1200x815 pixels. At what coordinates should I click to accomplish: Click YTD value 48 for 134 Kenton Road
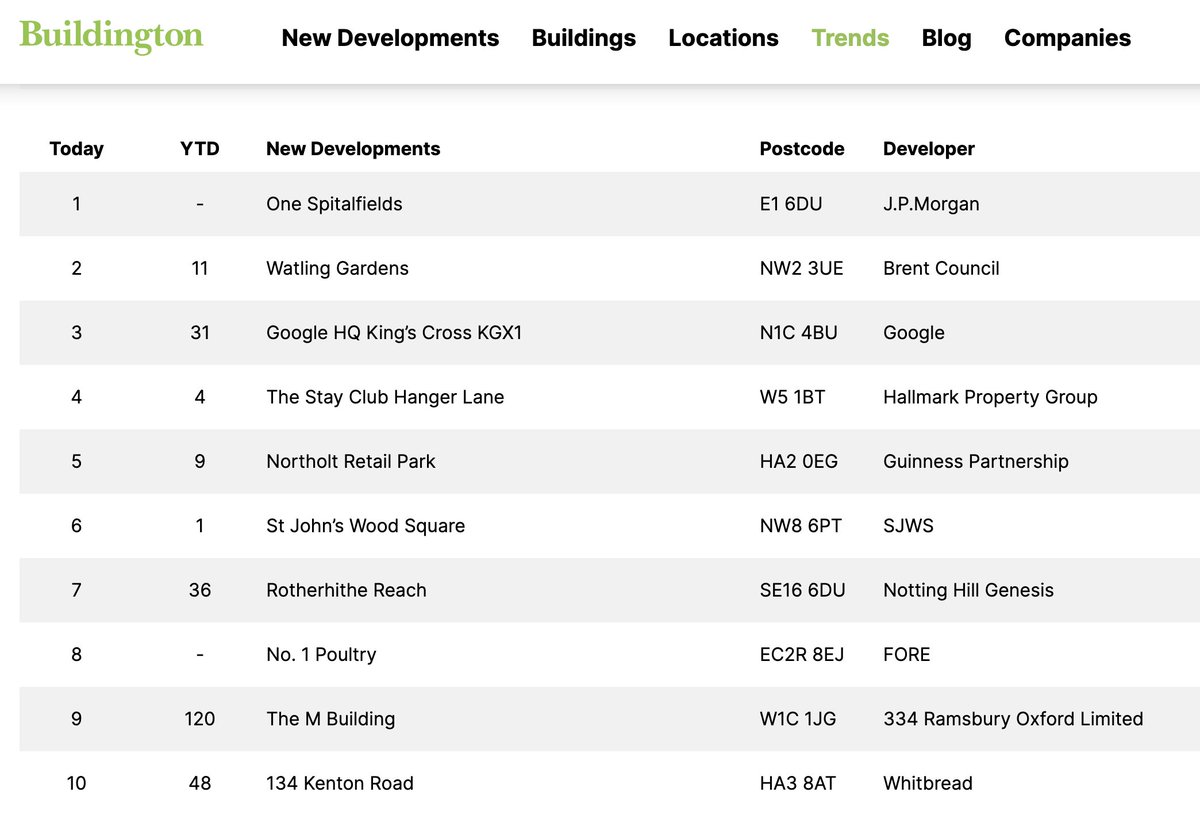click(200, 783)
